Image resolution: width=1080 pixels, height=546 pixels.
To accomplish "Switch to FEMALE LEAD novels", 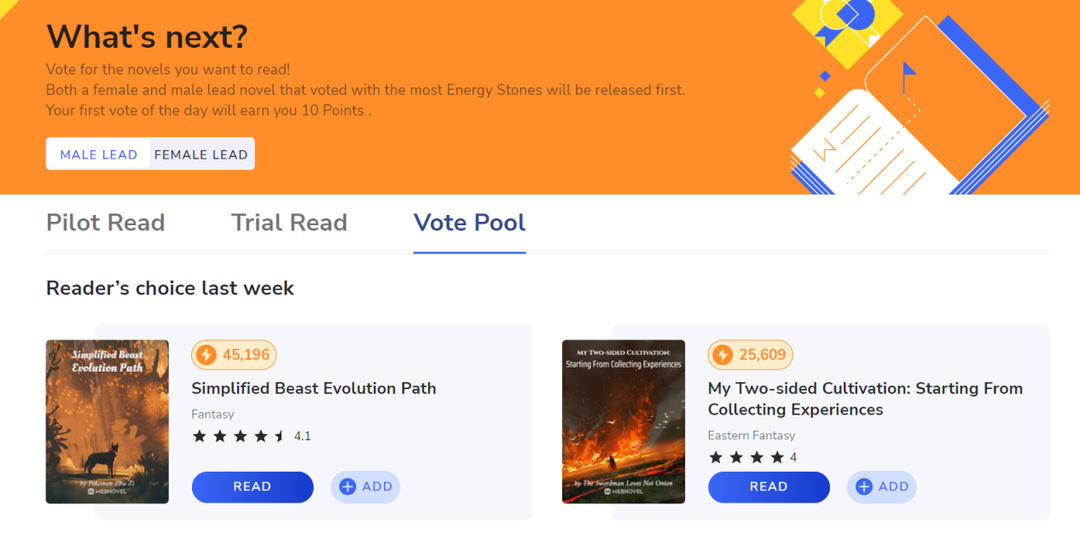I will click(x=201, y=154).
